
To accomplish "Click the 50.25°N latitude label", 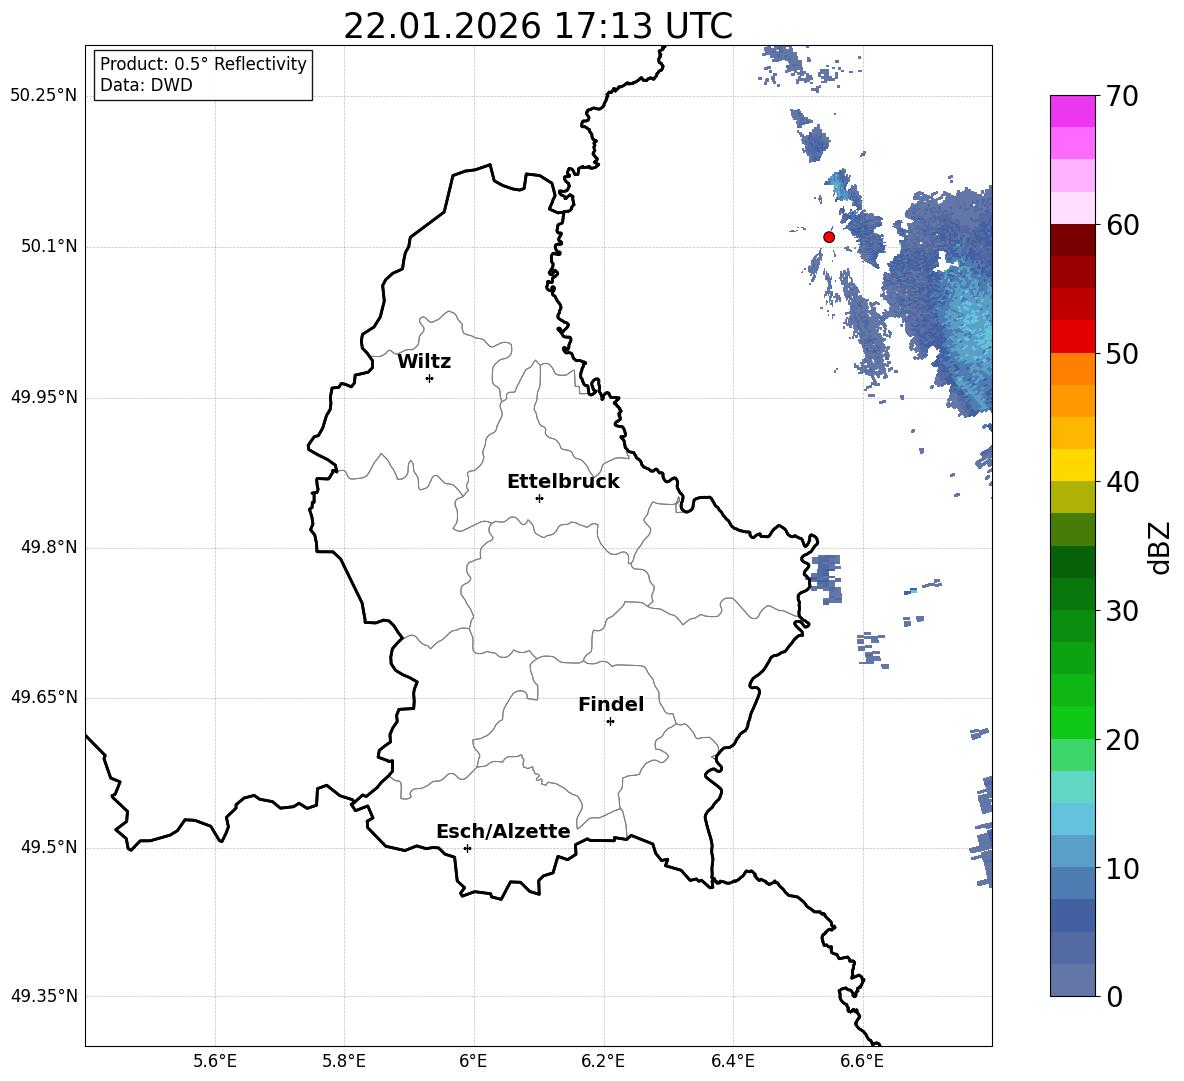I will 44,96.
